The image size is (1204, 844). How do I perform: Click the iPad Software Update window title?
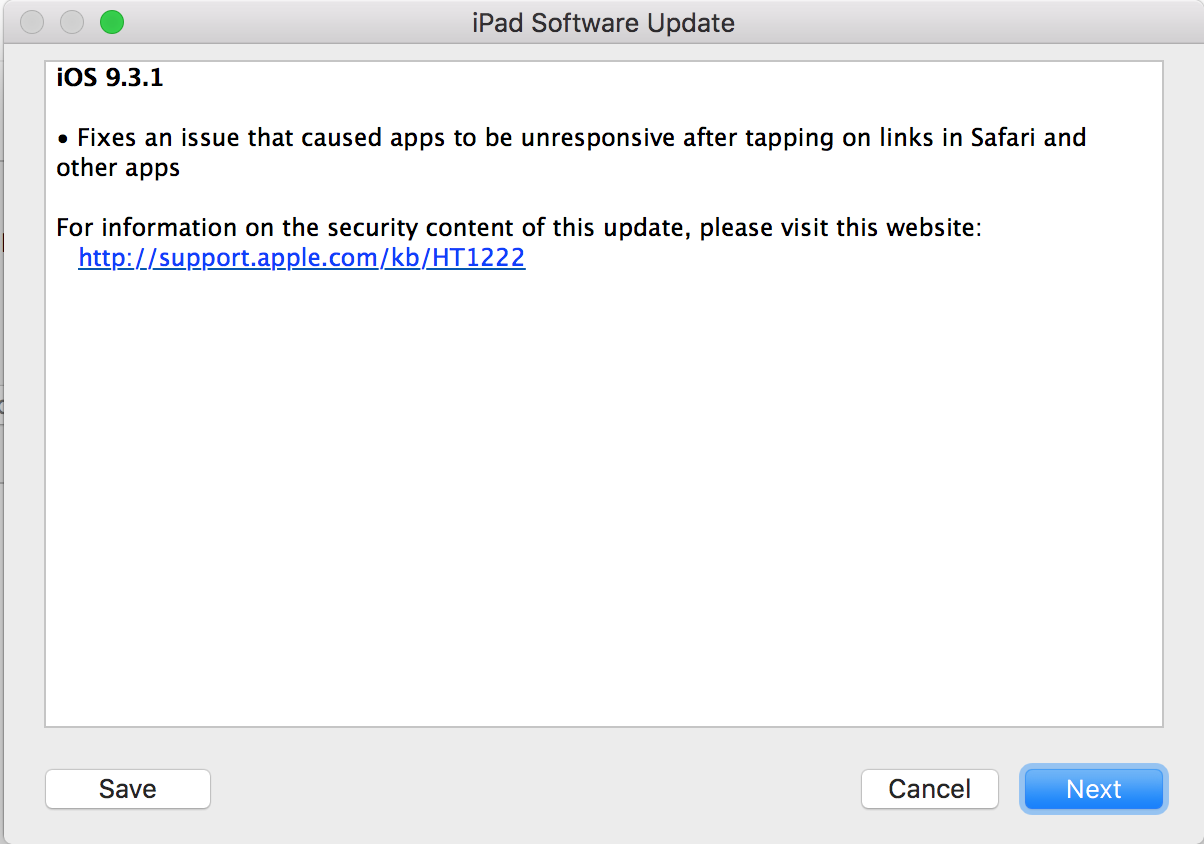(x=603, y=23)
